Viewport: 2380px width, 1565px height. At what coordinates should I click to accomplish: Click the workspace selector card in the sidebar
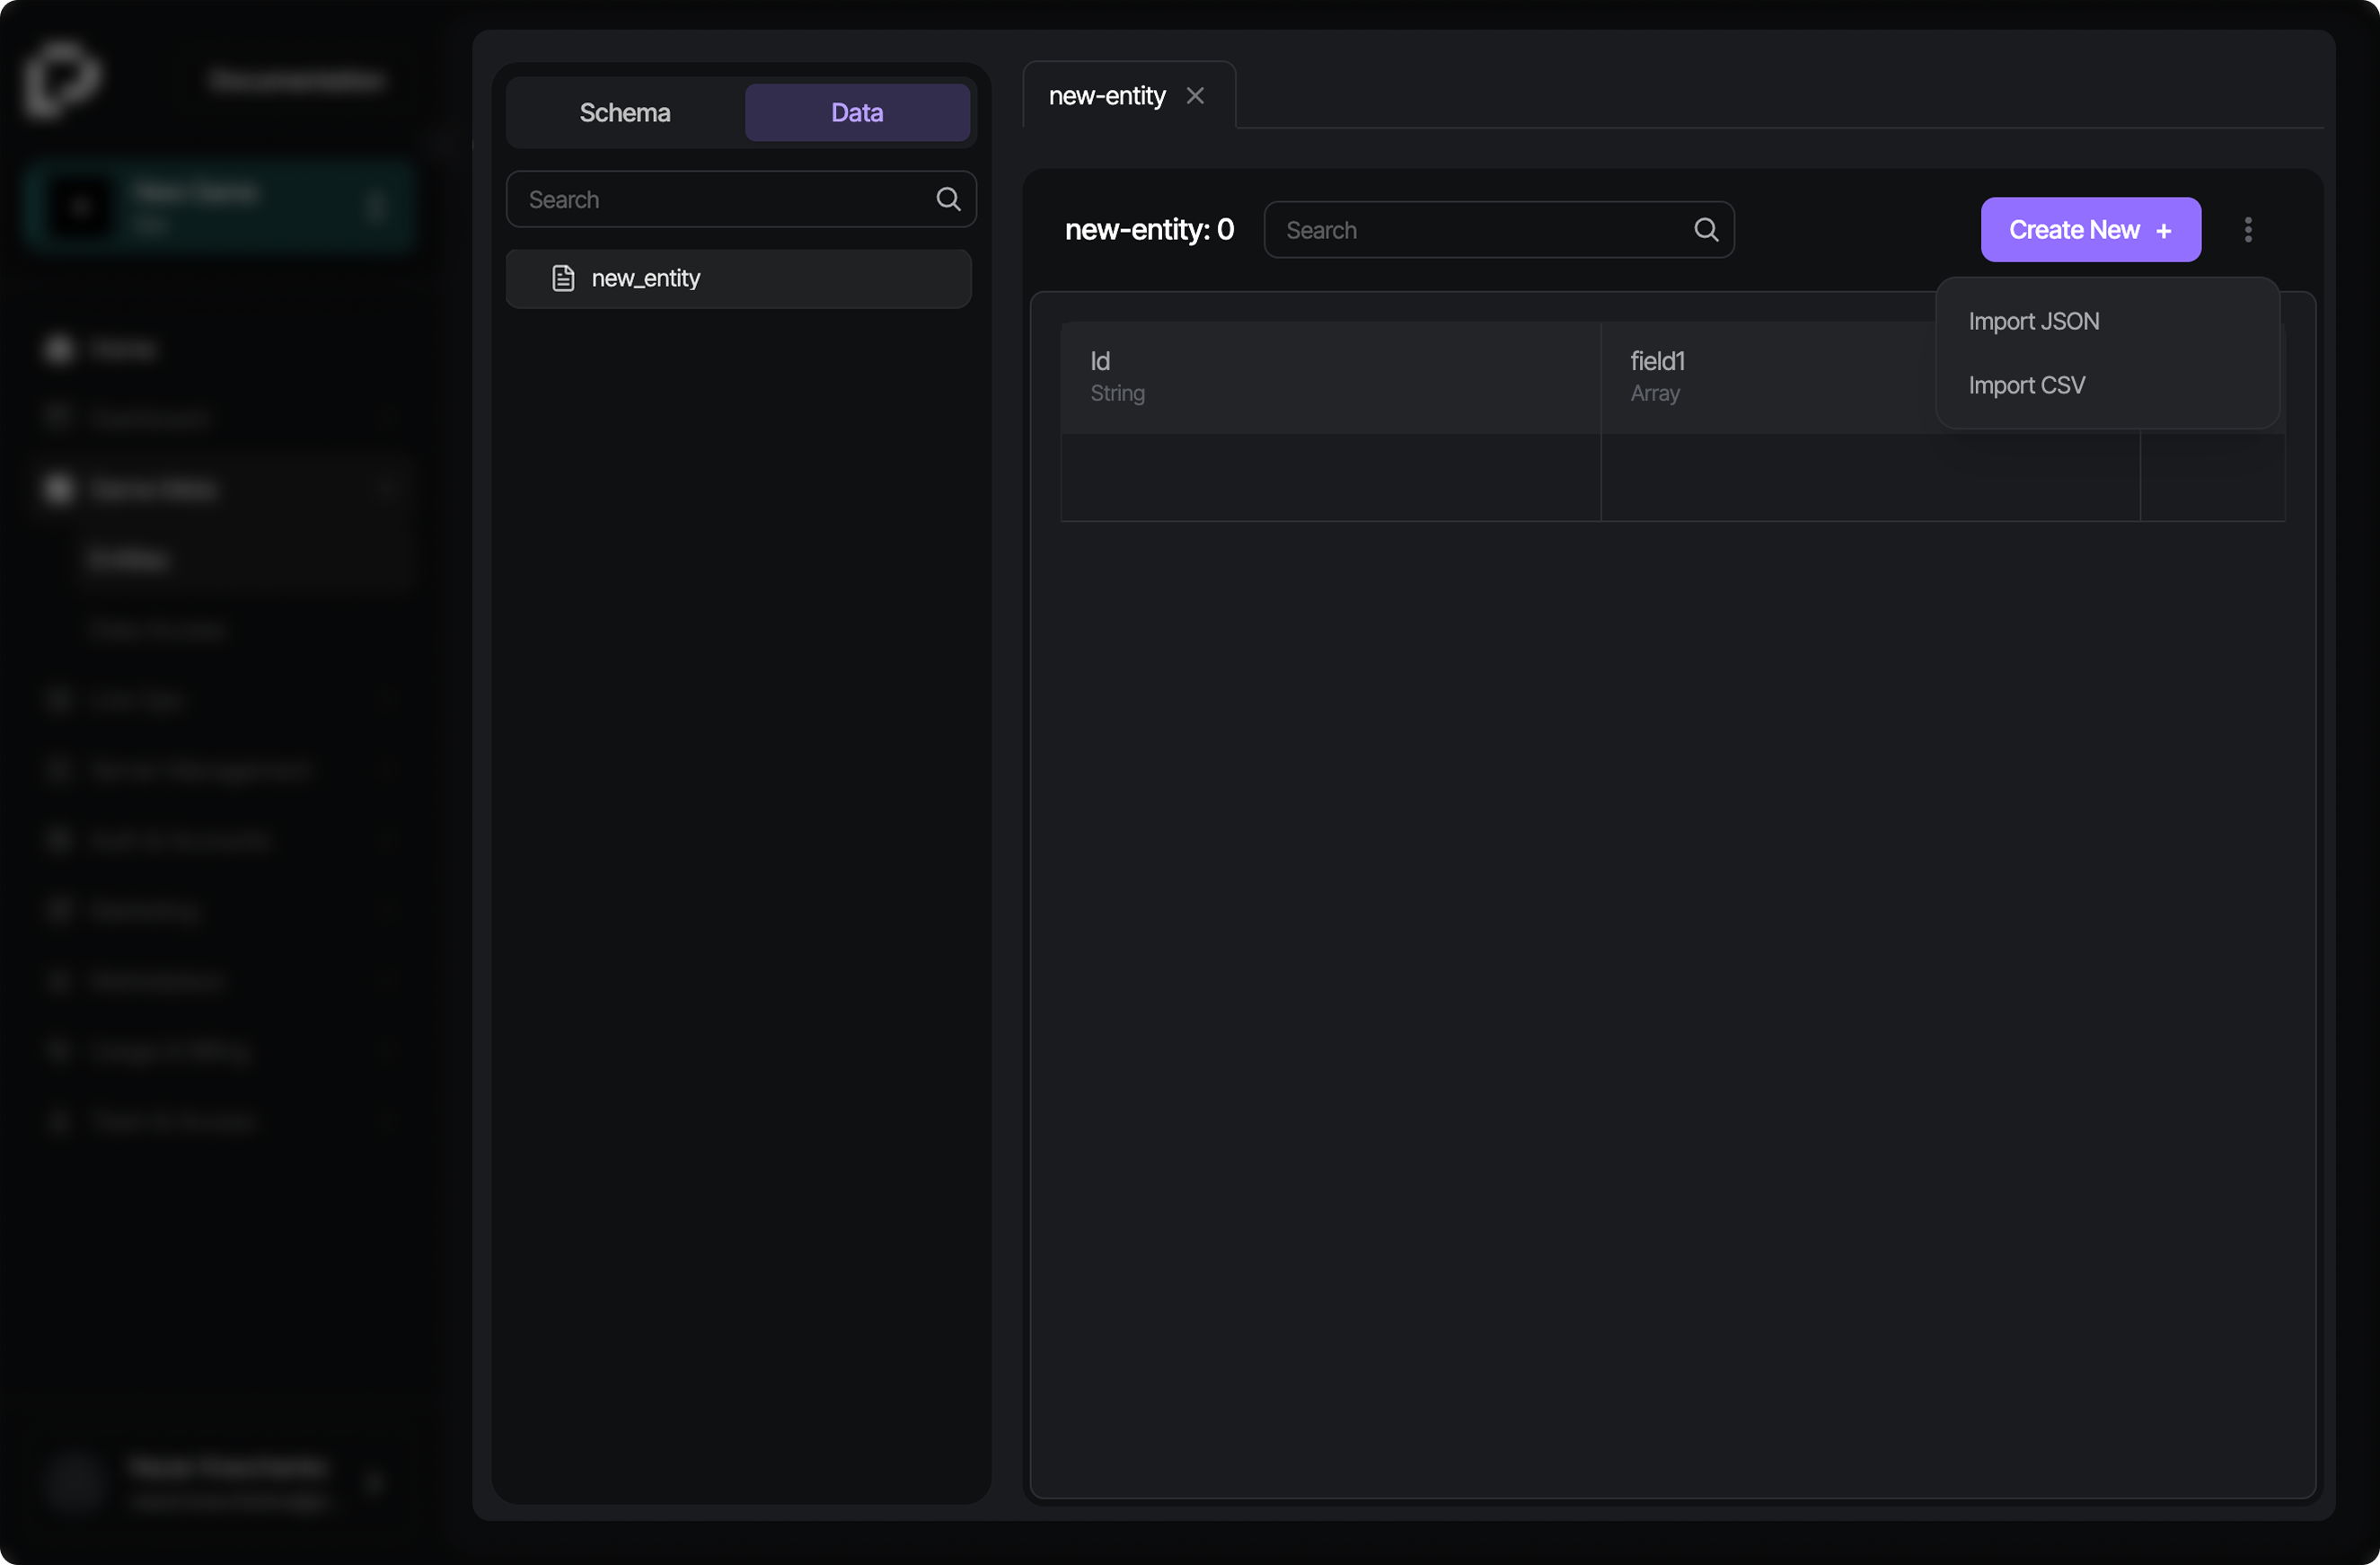tap(221, 207)
